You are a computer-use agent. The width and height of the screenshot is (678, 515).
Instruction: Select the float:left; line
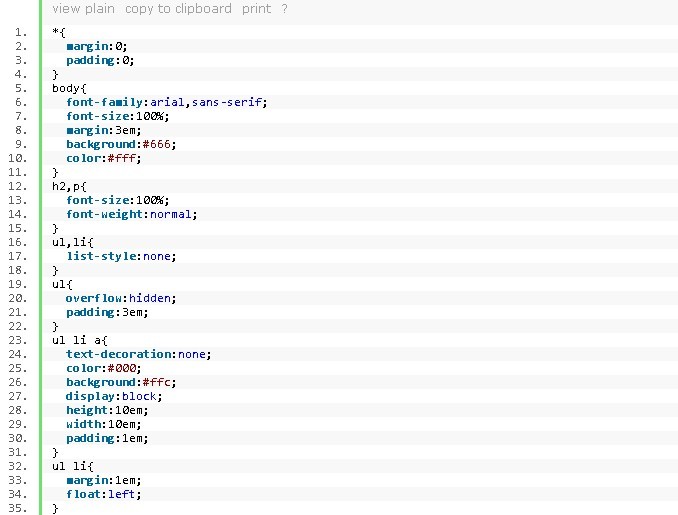coord(104,494)
